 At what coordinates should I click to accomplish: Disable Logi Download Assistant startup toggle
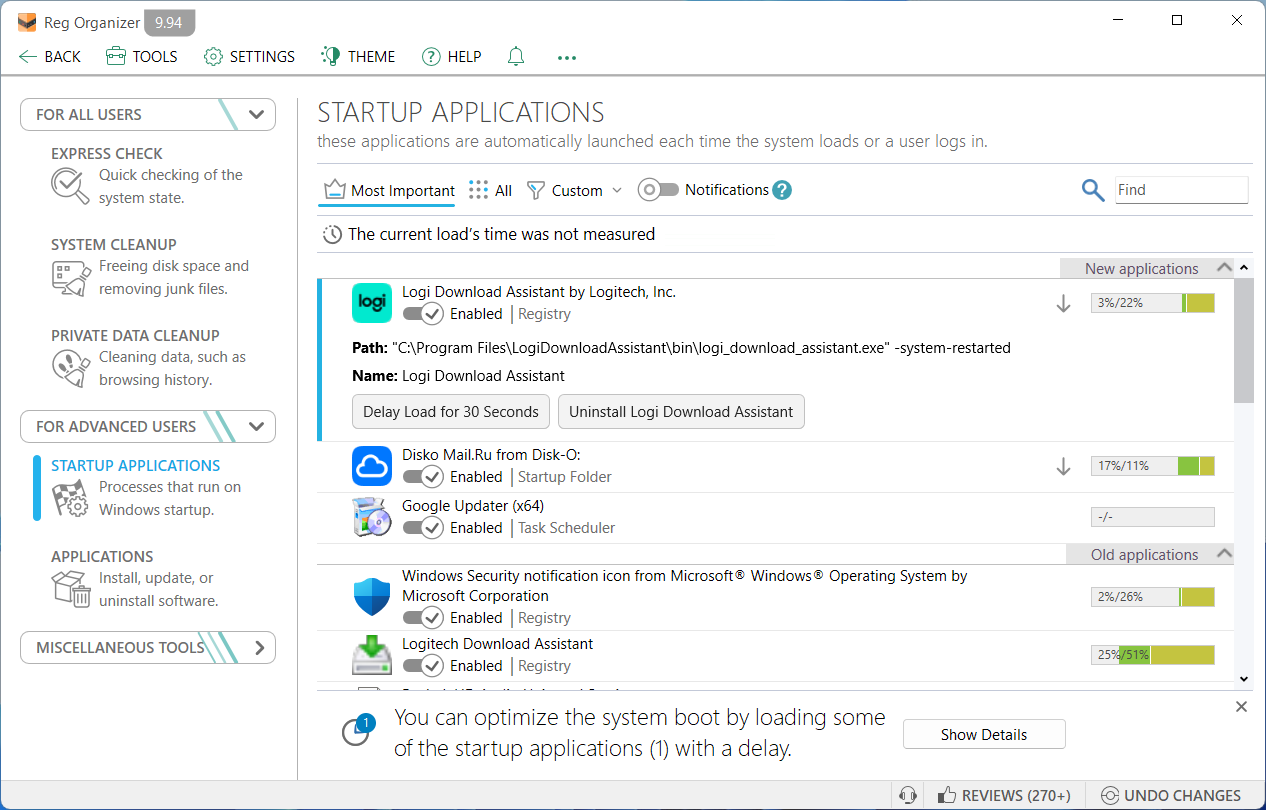click(x=422, y=314)
